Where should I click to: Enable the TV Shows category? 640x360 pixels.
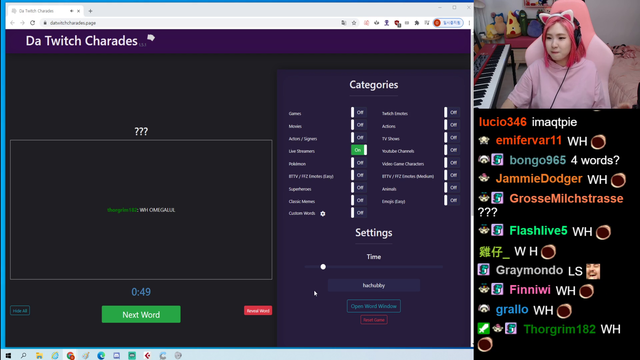452,138
